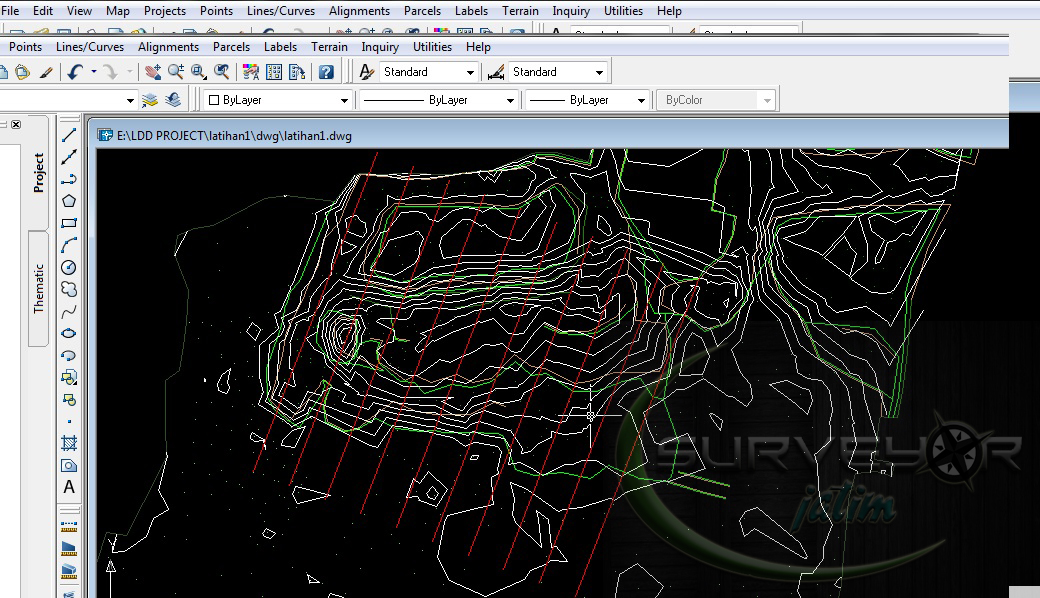
Task: Activate the Zoom Realtime tool
Action: click(176, 71)
